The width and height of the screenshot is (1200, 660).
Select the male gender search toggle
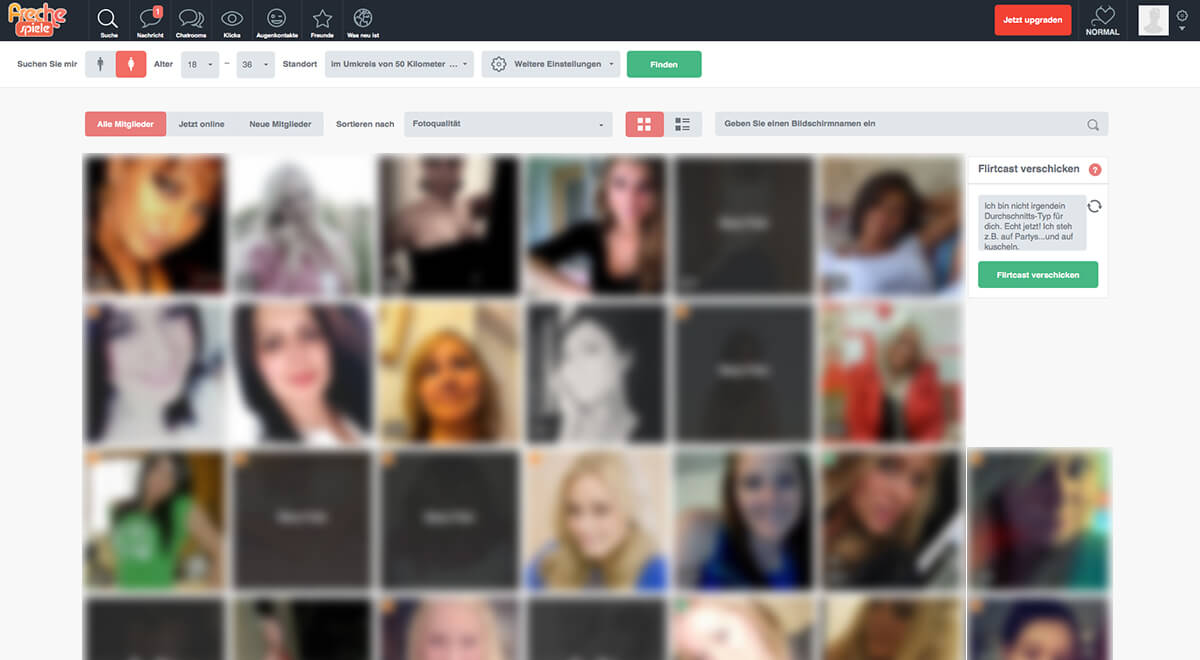click(100, 64)
